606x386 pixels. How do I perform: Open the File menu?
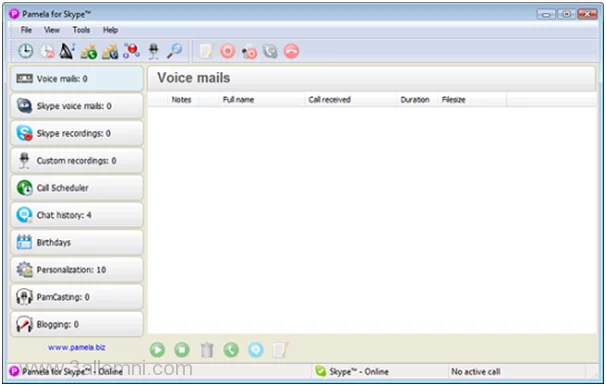[26, 30]
